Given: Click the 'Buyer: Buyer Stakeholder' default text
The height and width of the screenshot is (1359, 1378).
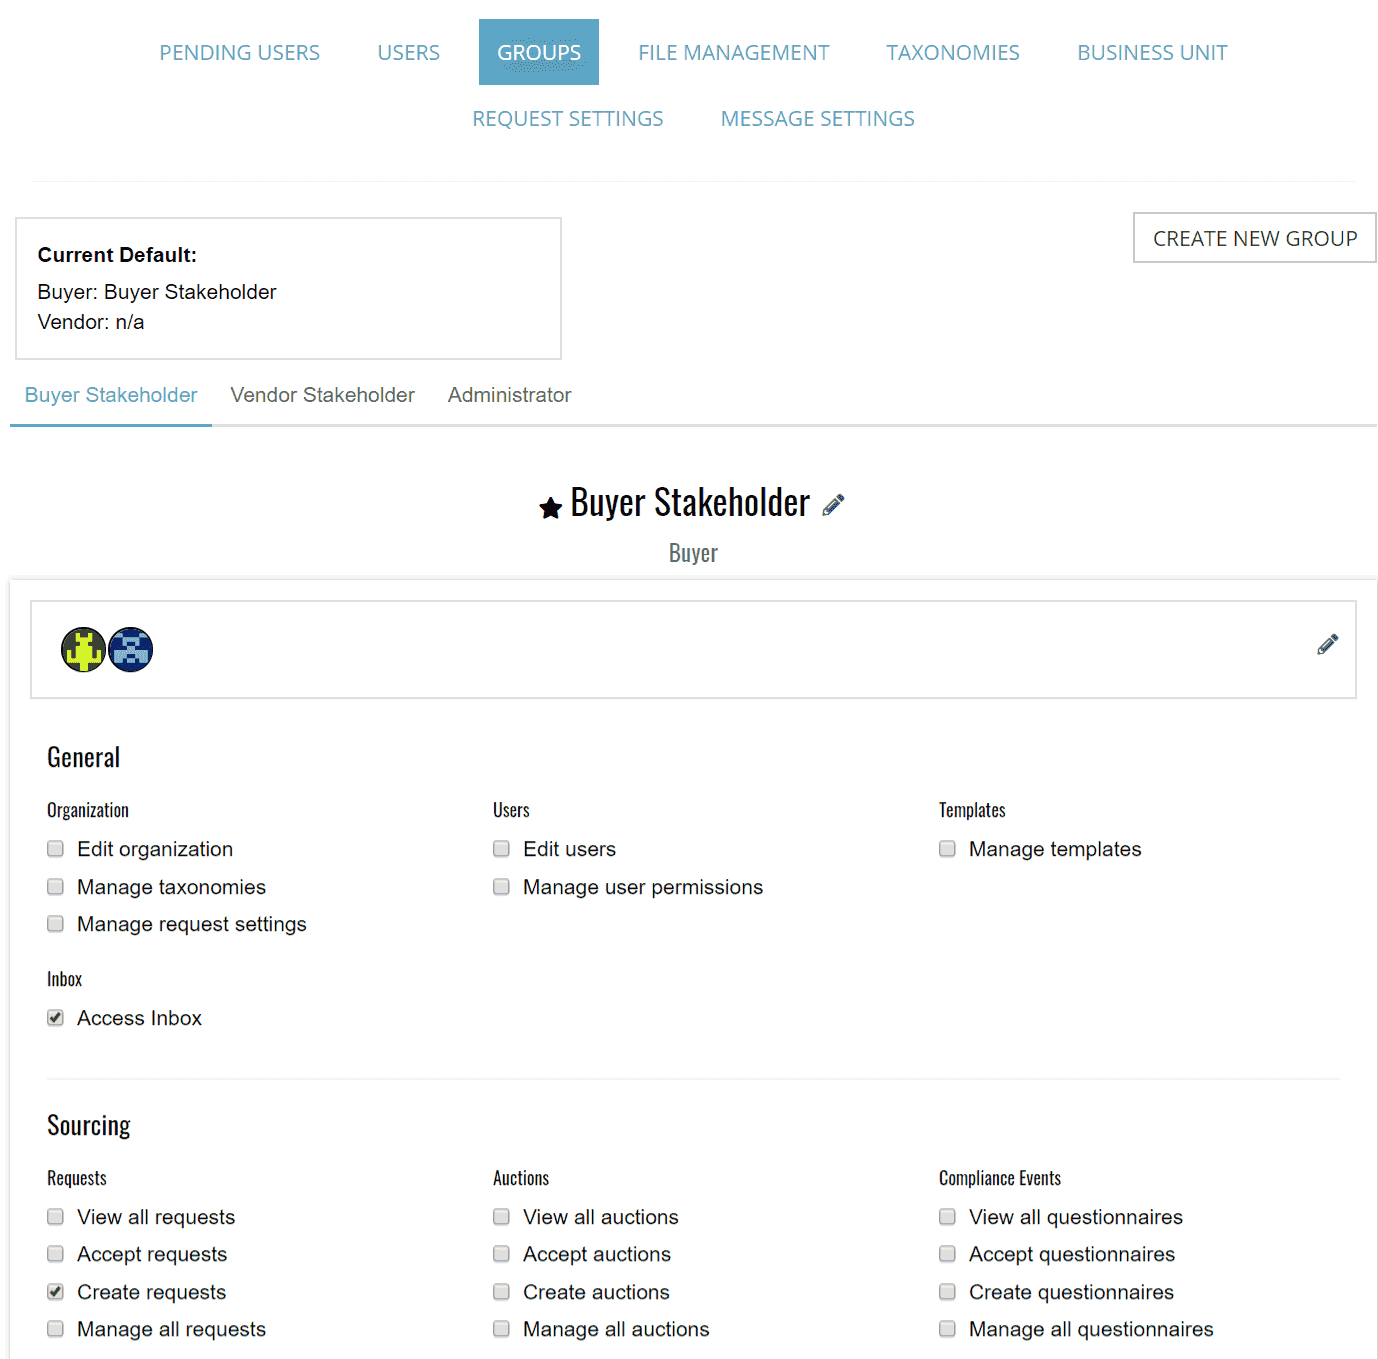Looking at the screenshot, I should [157, 292].
